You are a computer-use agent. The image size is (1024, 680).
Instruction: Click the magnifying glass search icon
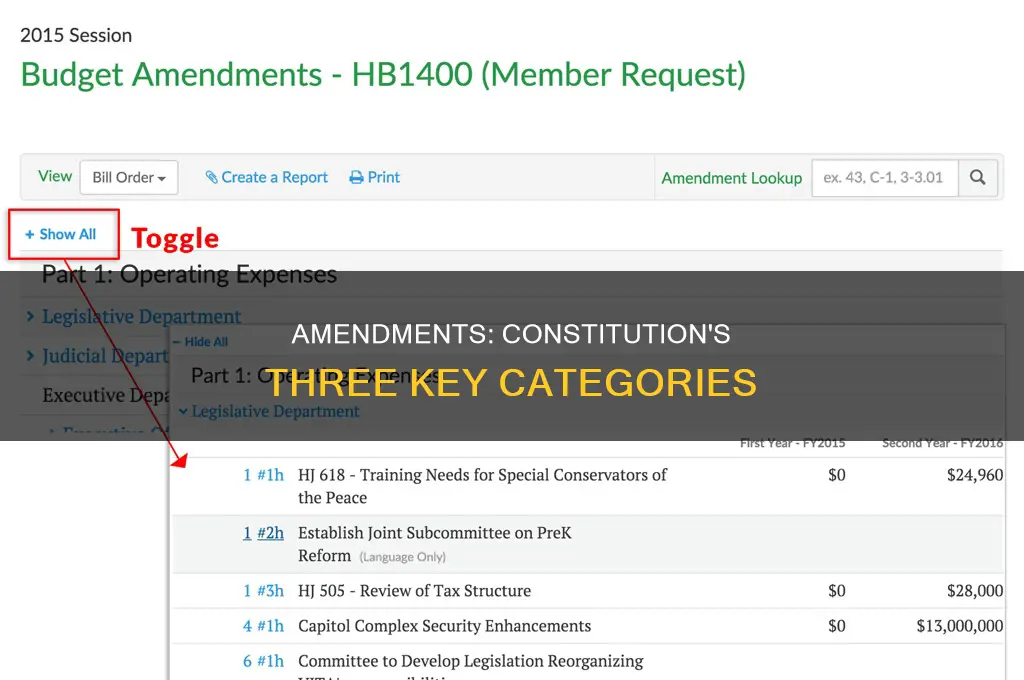pyautogui.click(x=978, y=177)
